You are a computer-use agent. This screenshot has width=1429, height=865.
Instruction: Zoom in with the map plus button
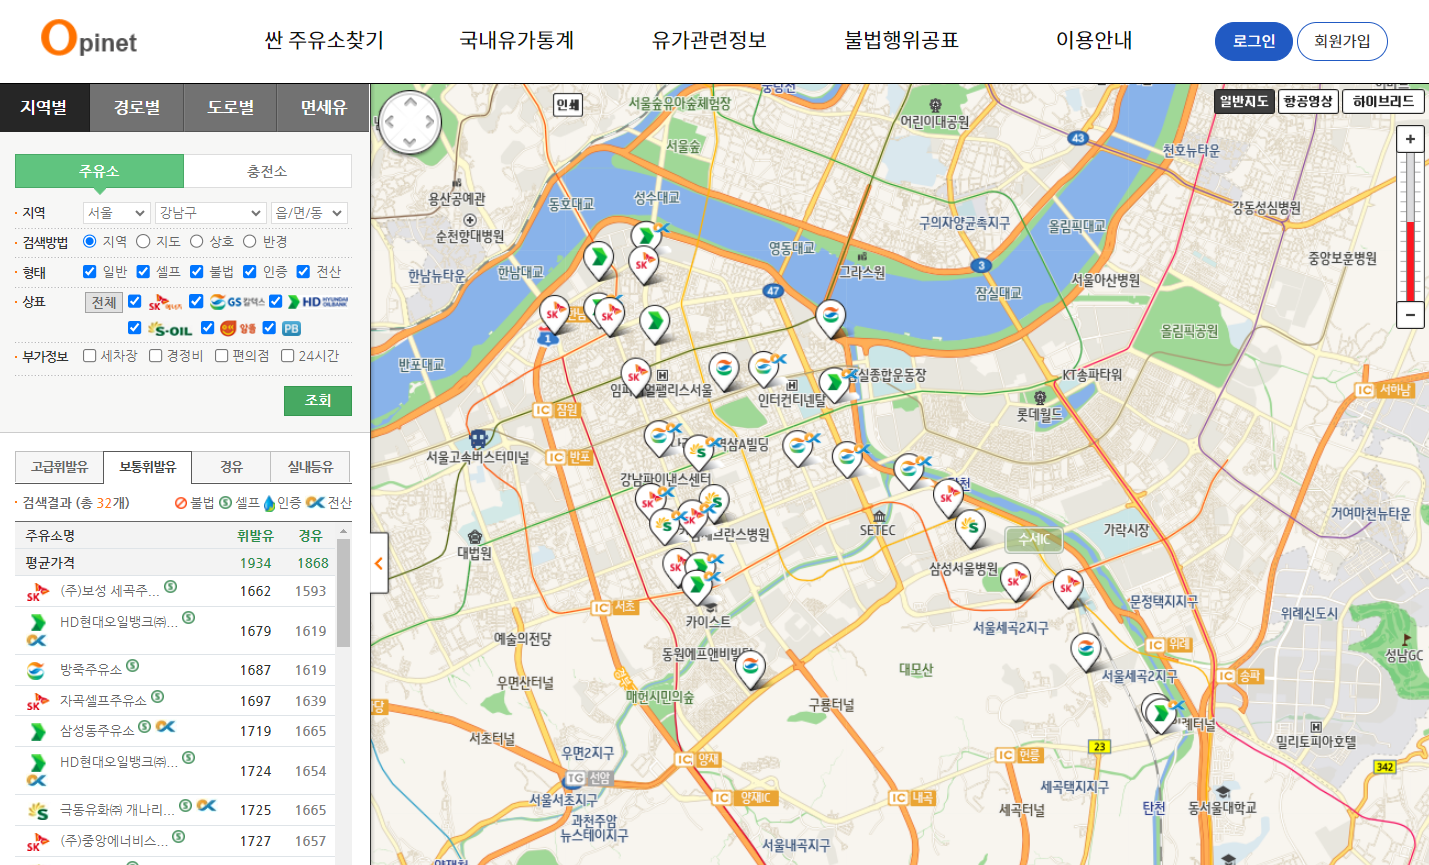tap(1410, 139)
